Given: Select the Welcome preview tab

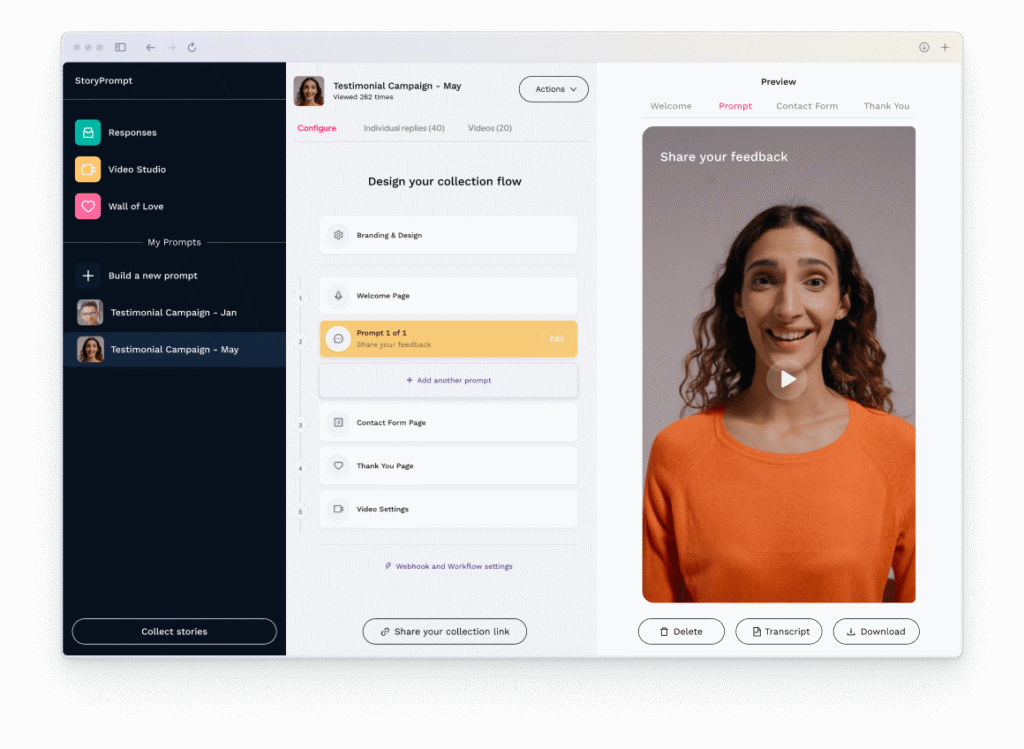Looking at the screenshot, I should (671, 106).
